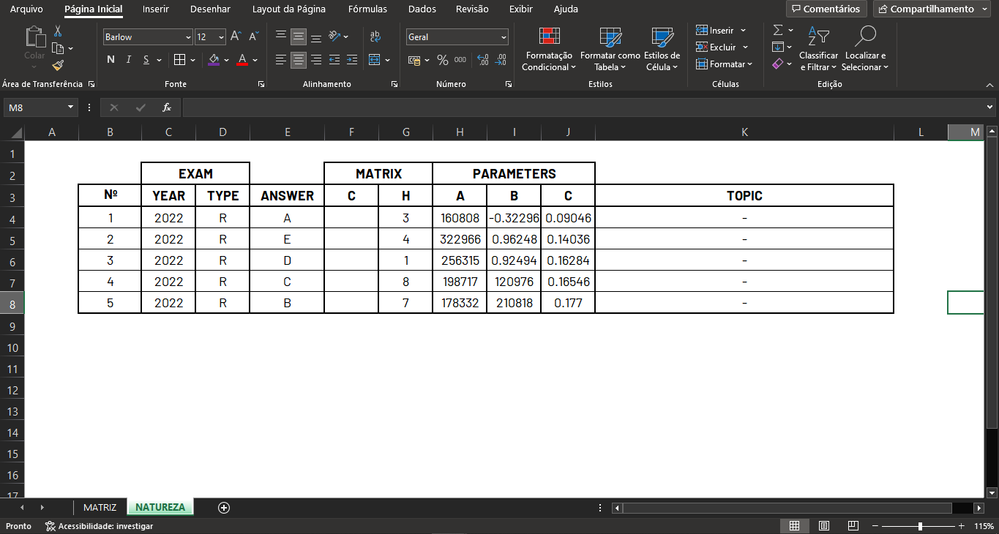The image size is (999, 534).
Task: Switch to the Dados tab
Action: point(422,9)
